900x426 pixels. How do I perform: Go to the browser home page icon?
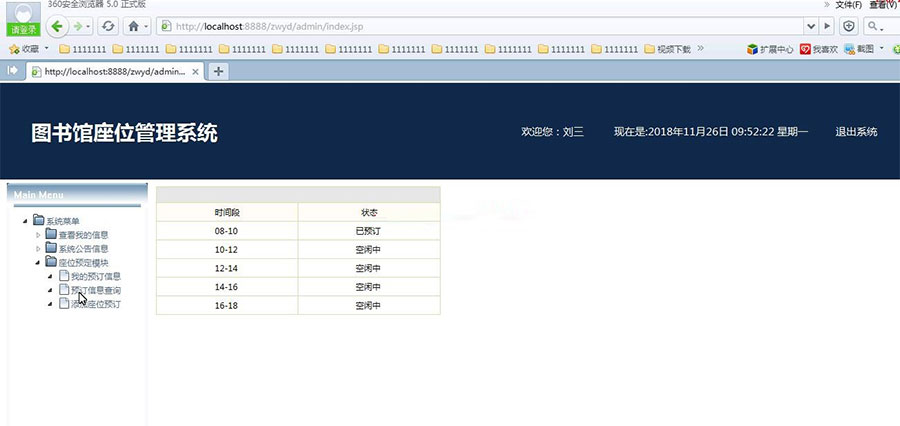point(133,26)
